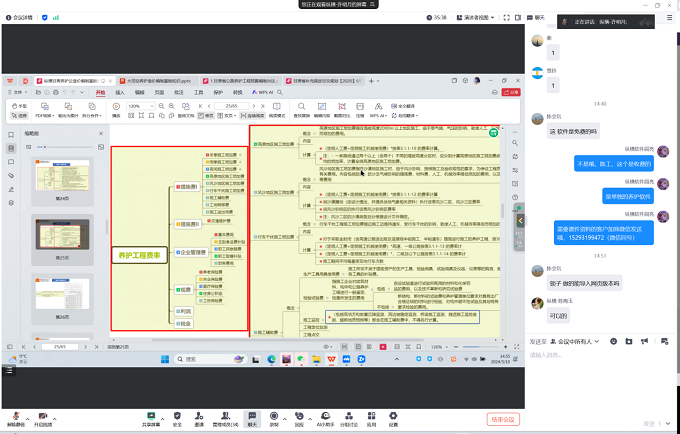Click the red End Meeting button

tap(504, 419)
